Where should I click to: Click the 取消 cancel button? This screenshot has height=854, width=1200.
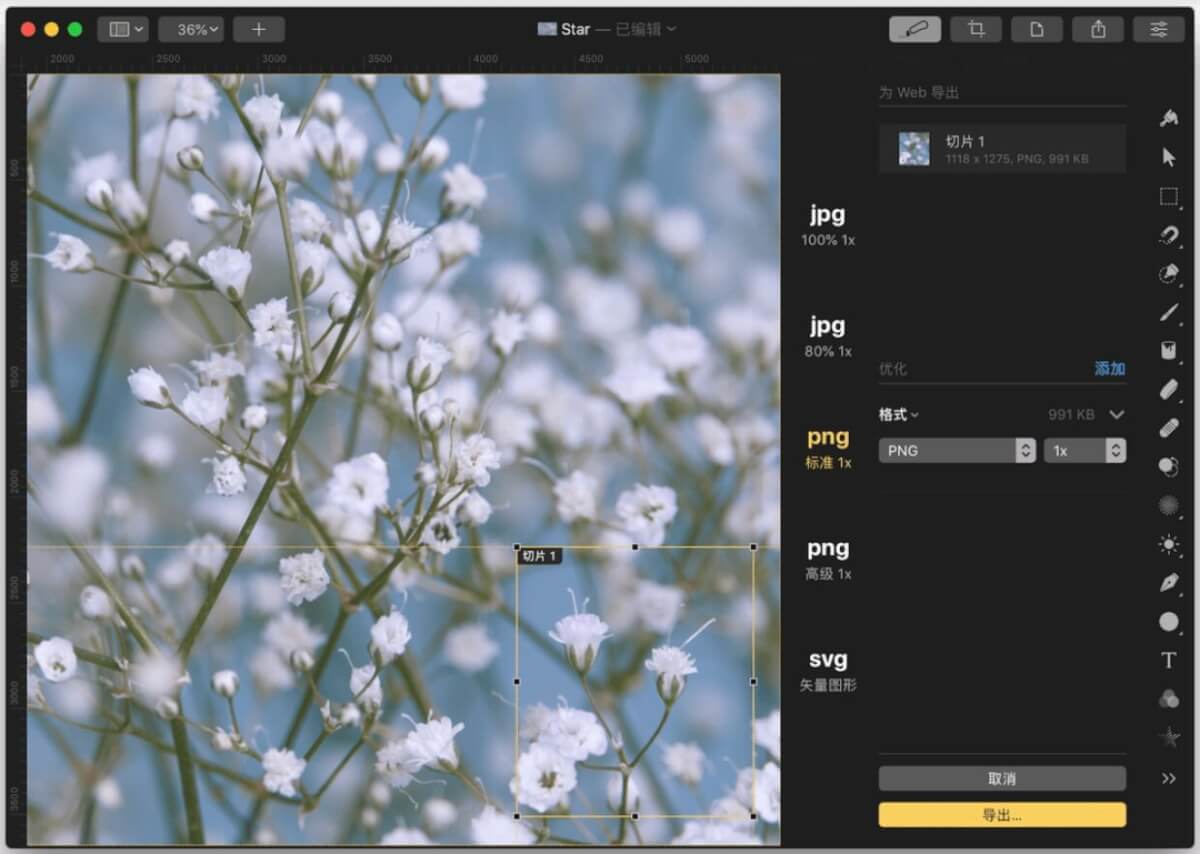pyautogui.click(x=1002, y=778)
